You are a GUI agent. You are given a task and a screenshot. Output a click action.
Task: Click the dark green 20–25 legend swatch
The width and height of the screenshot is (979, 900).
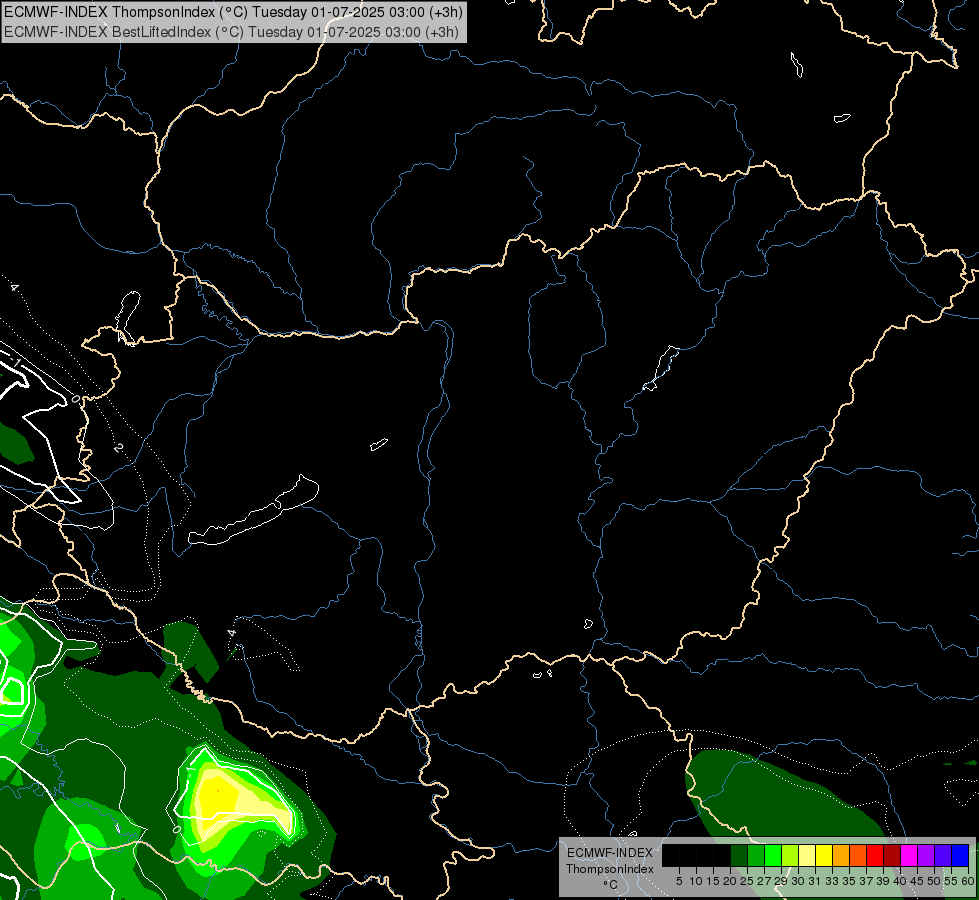pos(739,855)
